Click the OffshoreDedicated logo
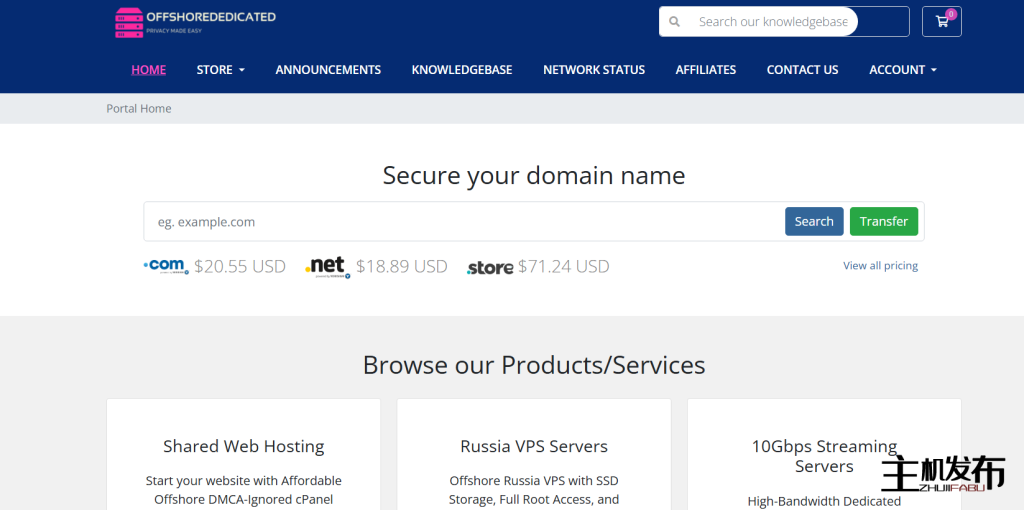 point(195,22)
